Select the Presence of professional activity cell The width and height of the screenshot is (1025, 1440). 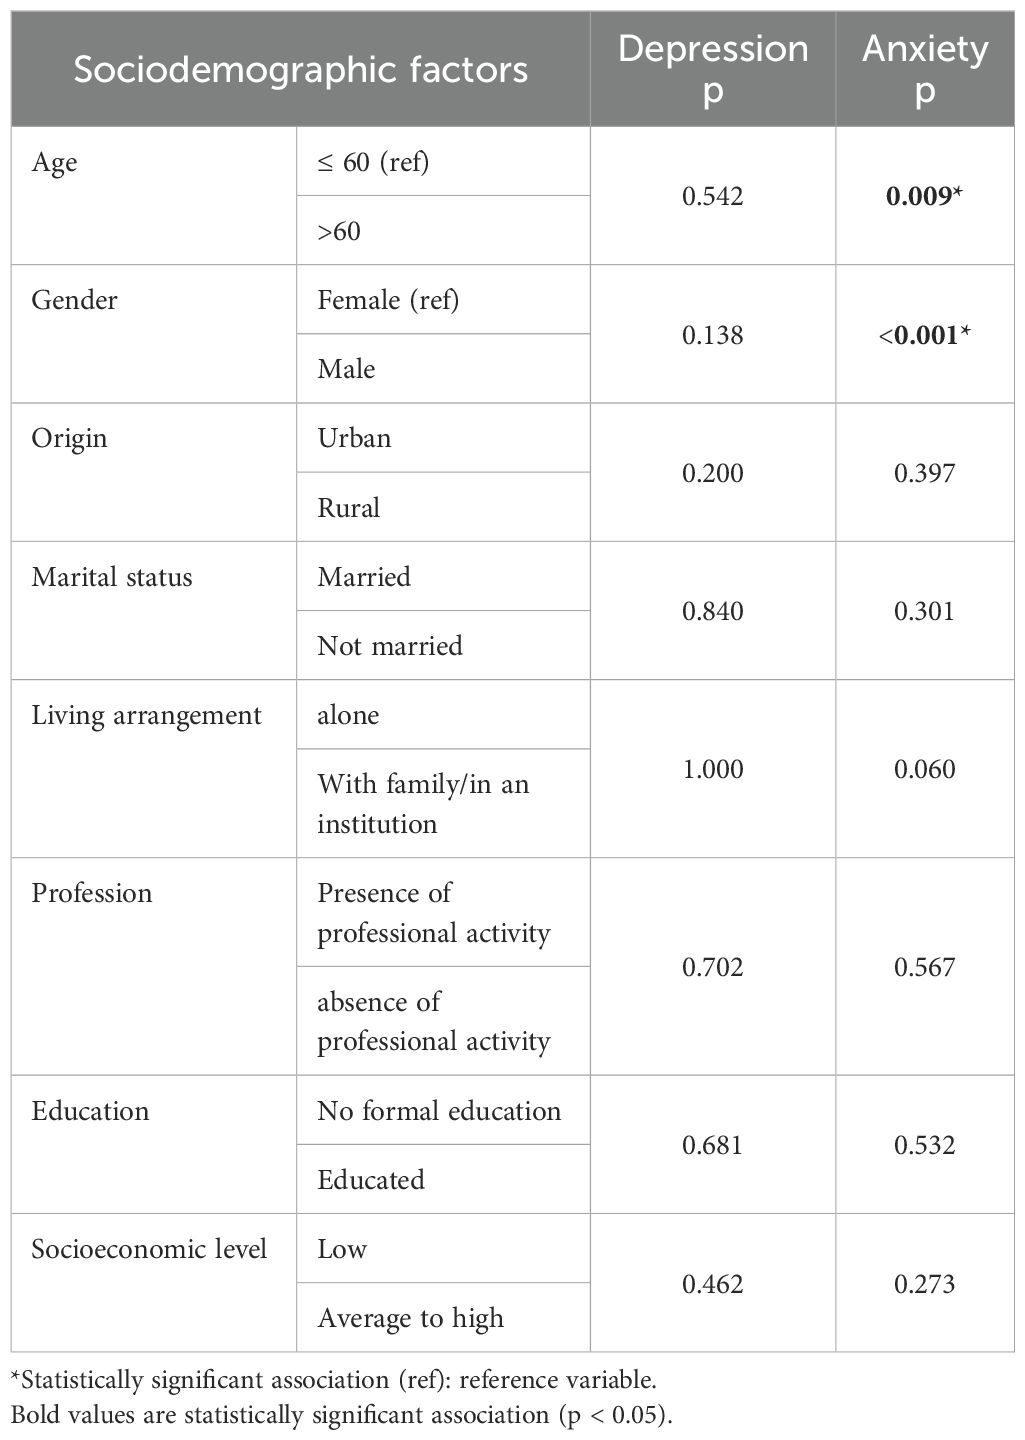[x=434, y=912]
